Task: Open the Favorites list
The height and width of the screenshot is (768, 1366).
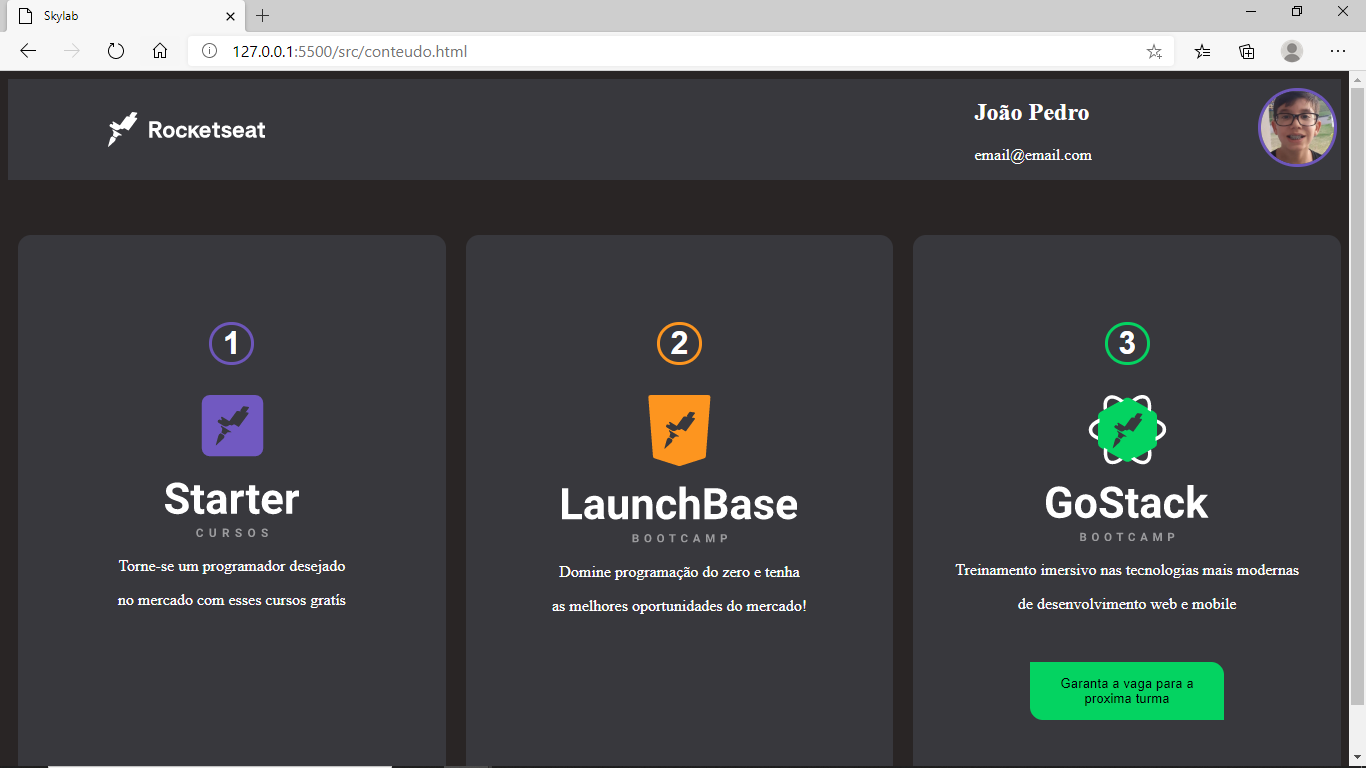Action: pos(1203,51)
